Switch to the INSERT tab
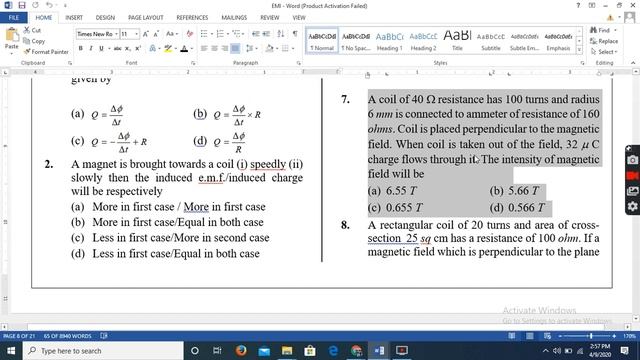The width and height of the screenshot is (640, 360). click(74, 18)
